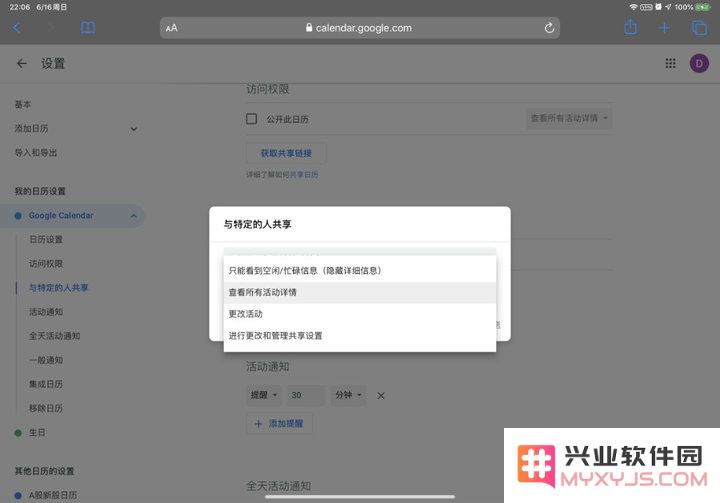Go to 一般通知 sidebar item
720x503 pixels.
pyautogui.click(x=46, y=360)
